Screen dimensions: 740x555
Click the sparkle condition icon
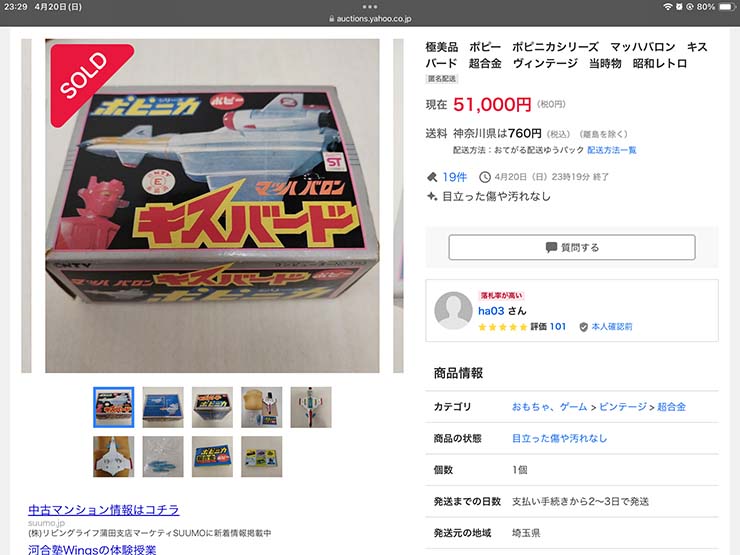point(432,196)
